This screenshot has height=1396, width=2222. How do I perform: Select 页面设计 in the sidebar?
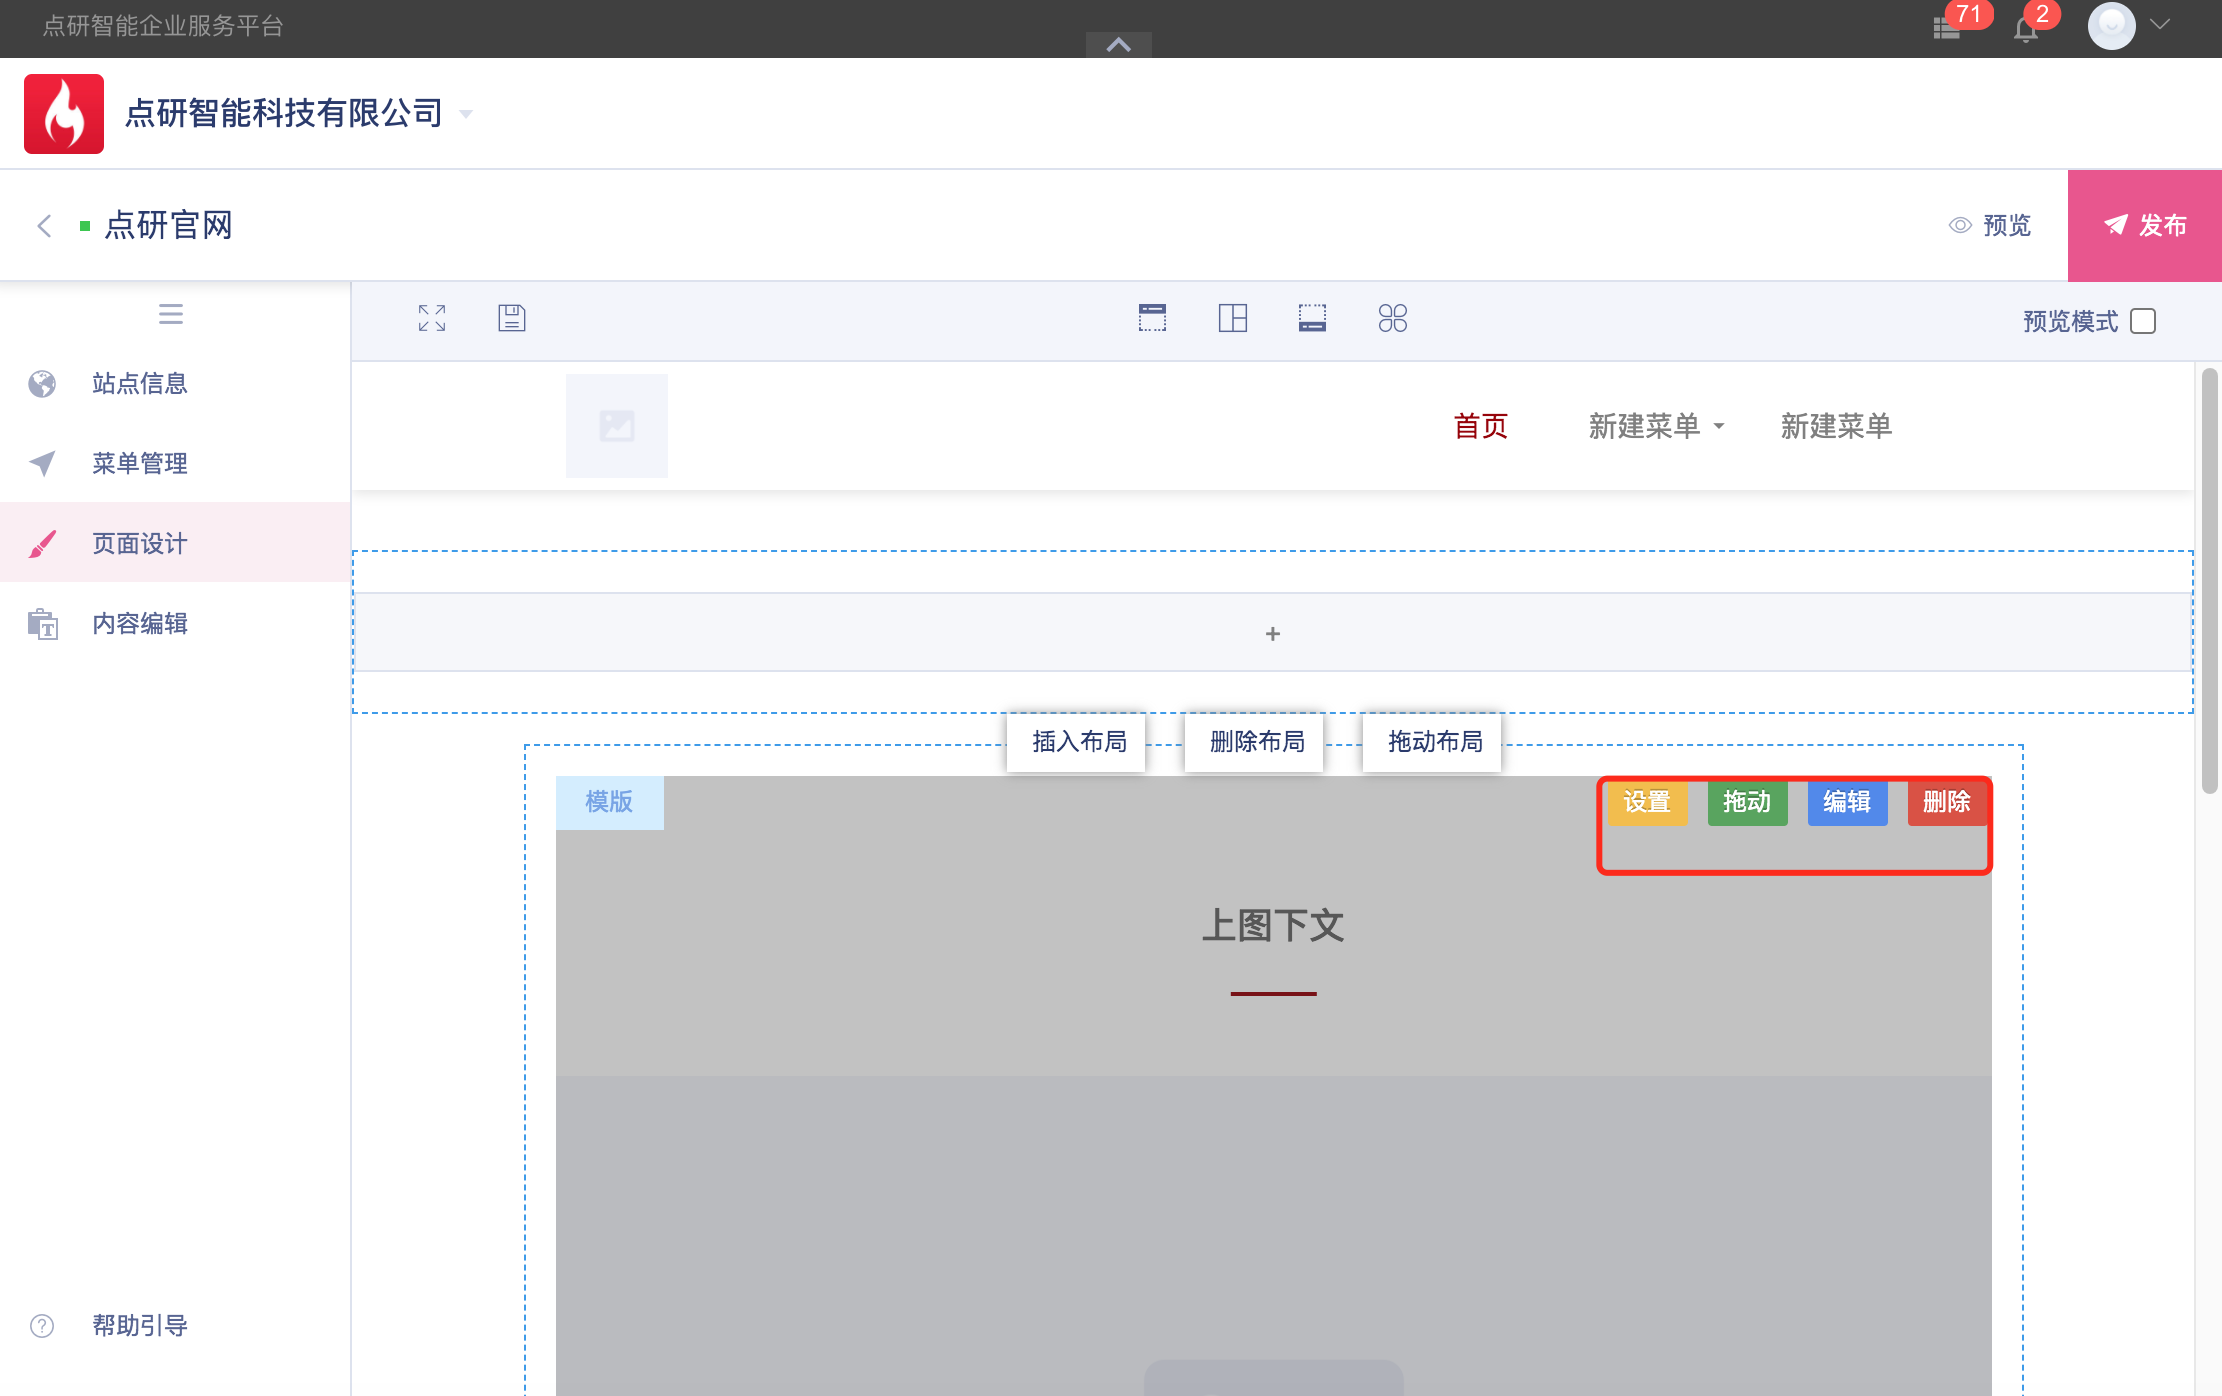(175, 543)
